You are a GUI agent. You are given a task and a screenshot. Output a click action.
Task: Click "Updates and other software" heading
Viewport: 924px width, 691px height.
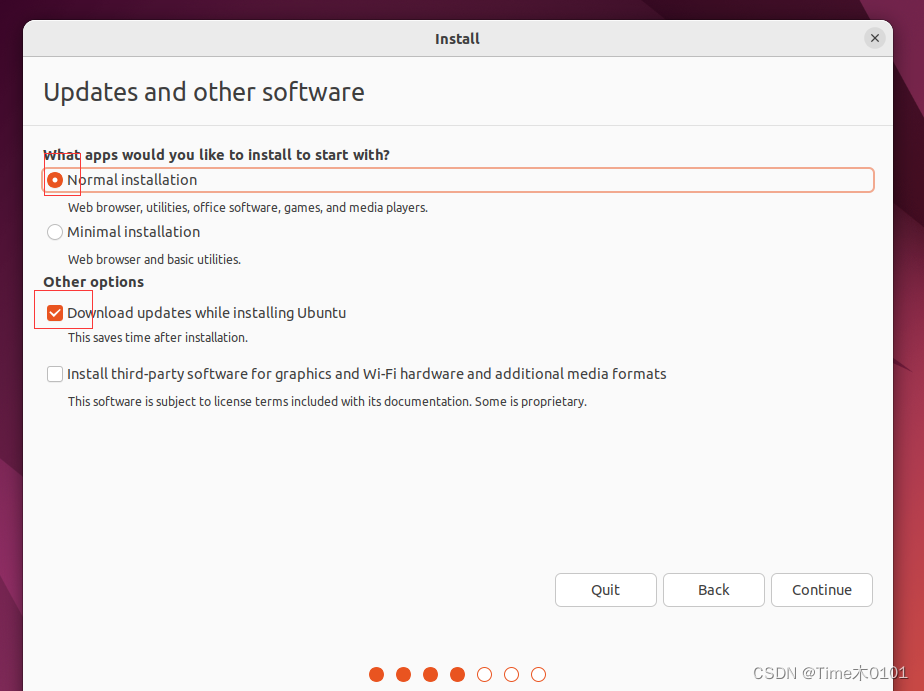point(204,92)
